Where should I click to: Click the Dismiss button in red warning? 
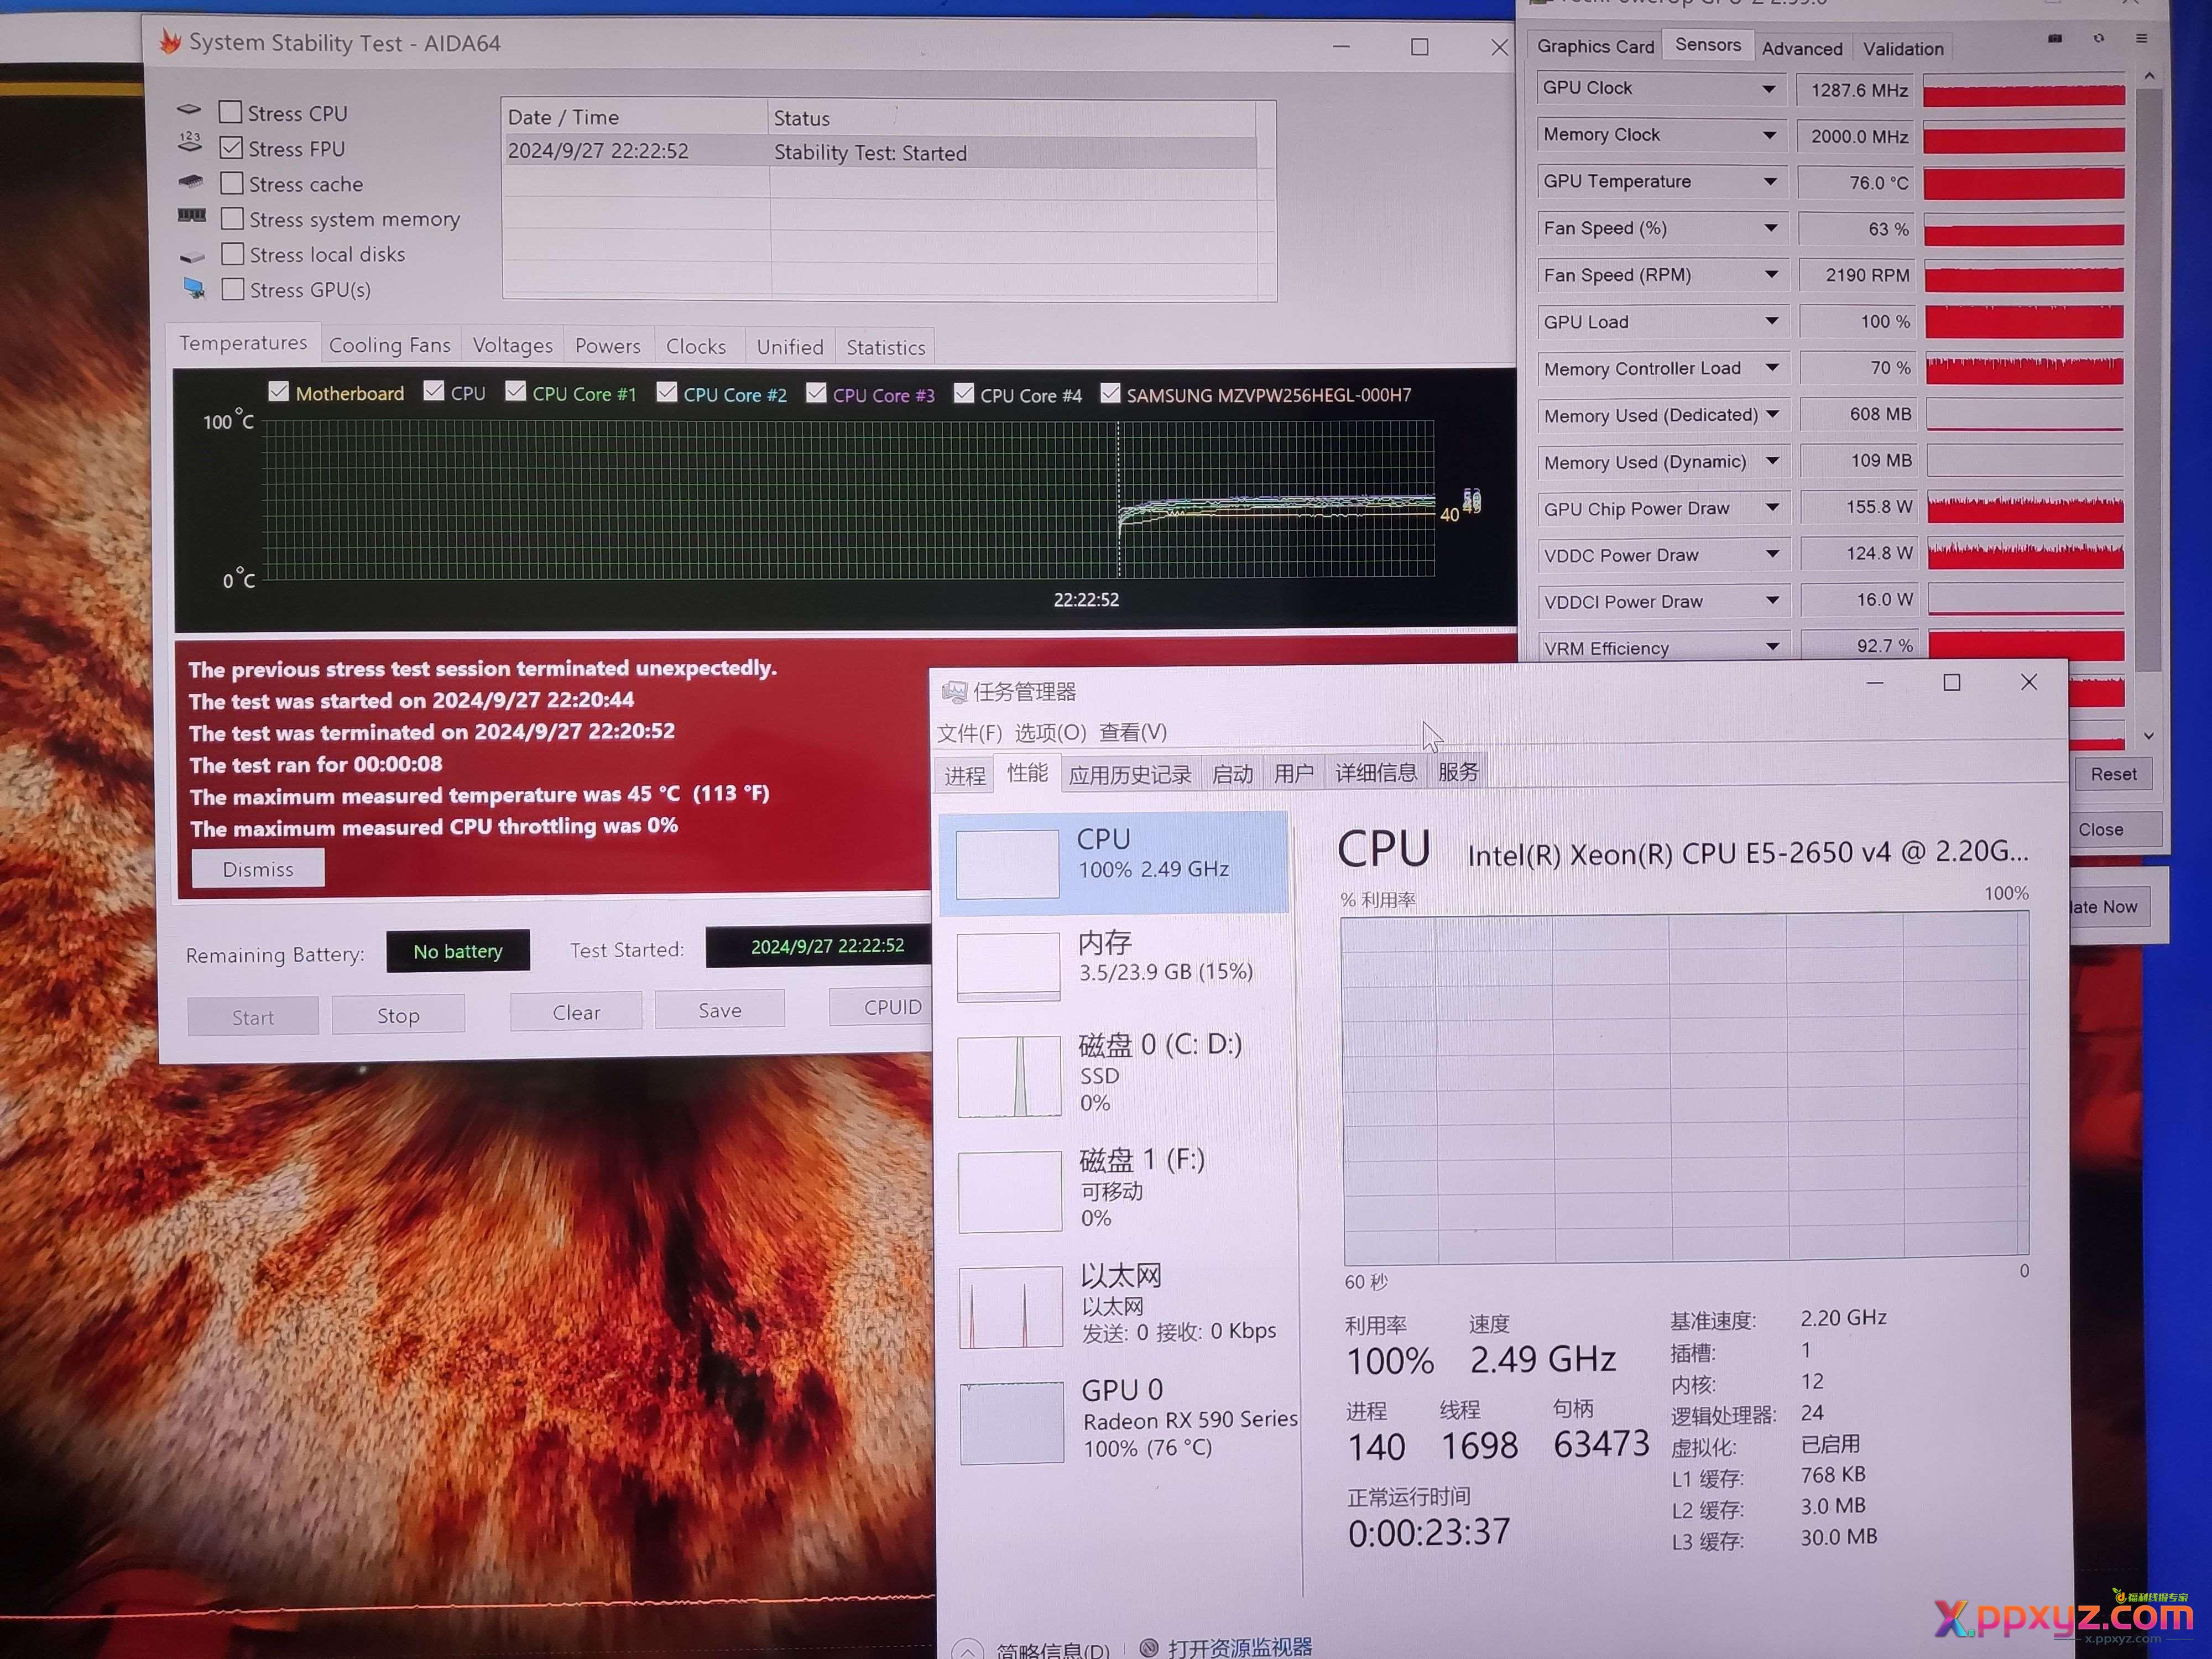coord(258,869)
